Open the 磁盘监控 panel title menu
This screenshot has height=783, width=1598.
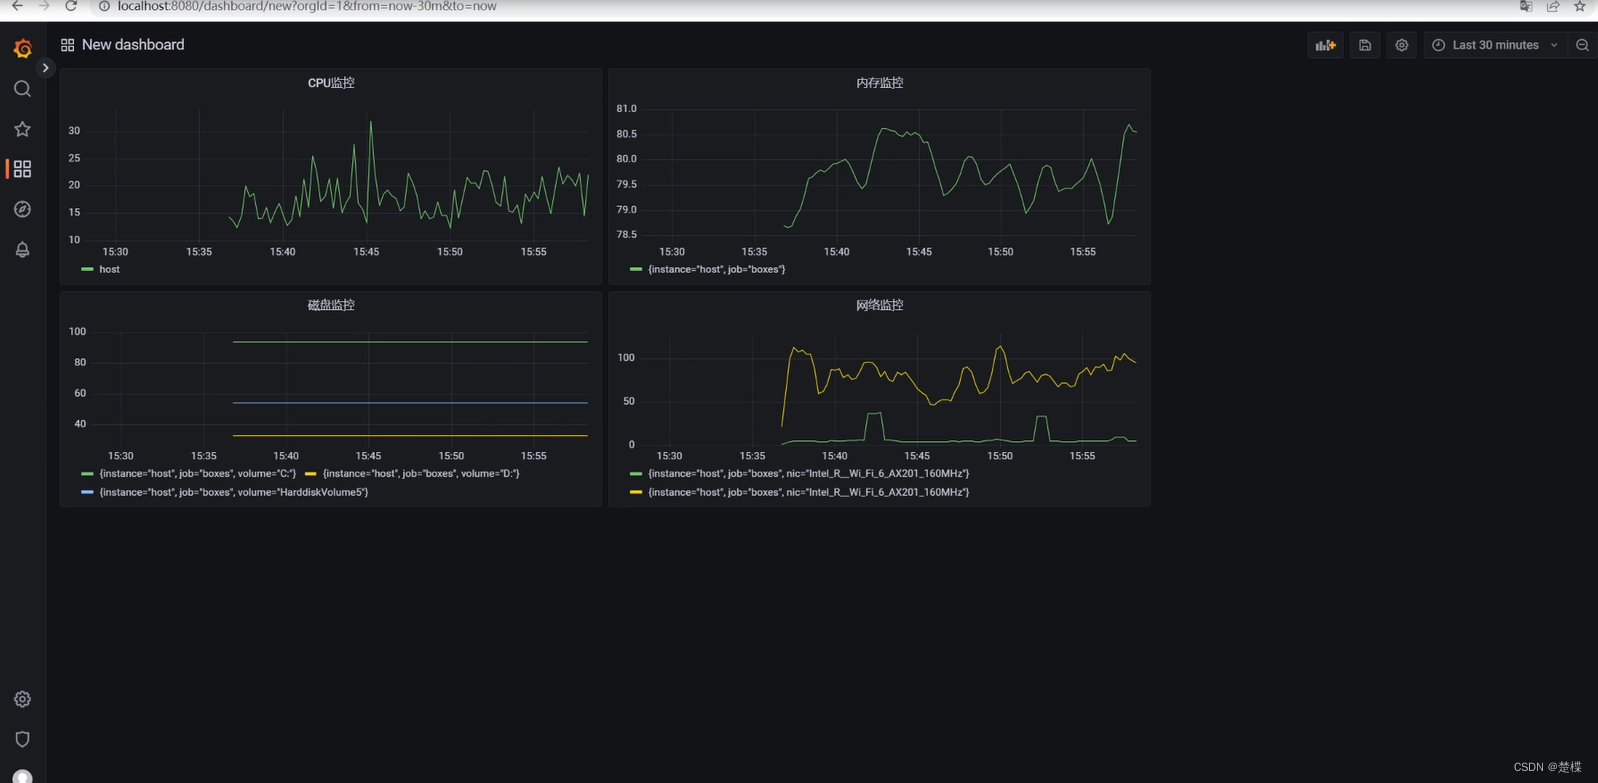pyautogui.click(x=331, y=305)
